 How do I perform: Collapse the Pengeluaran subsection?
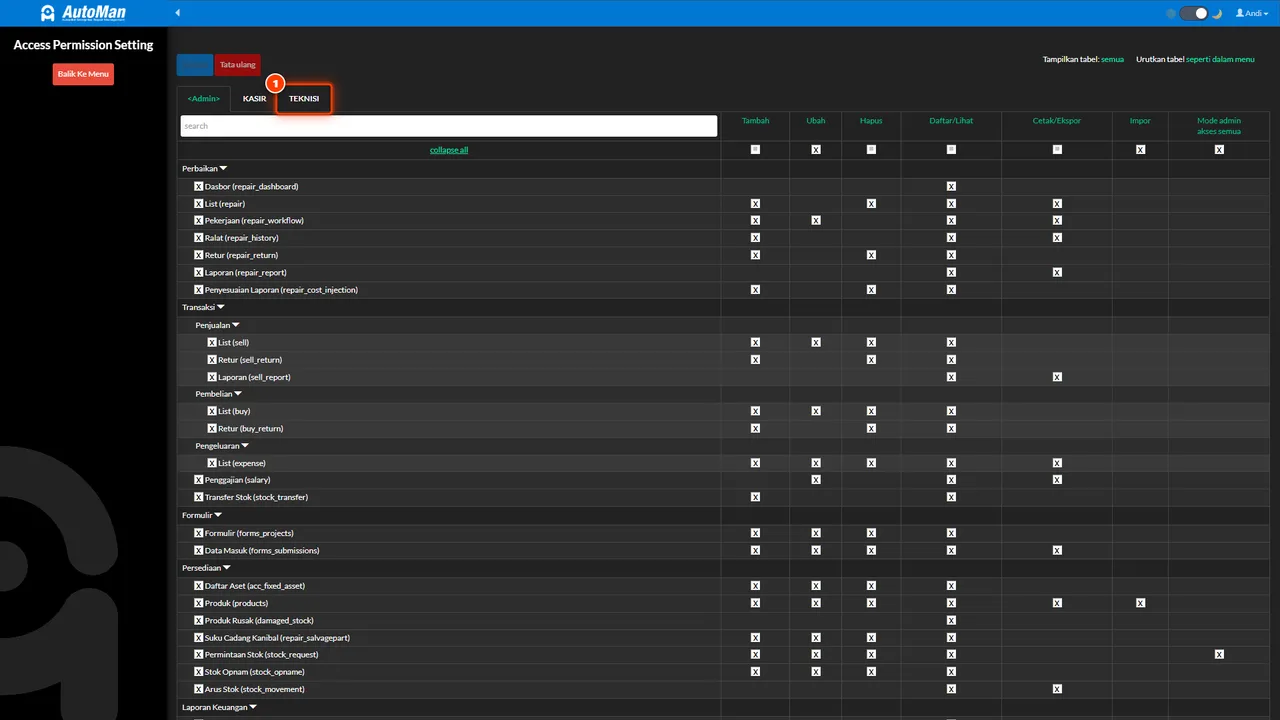[x=222, y=446]
